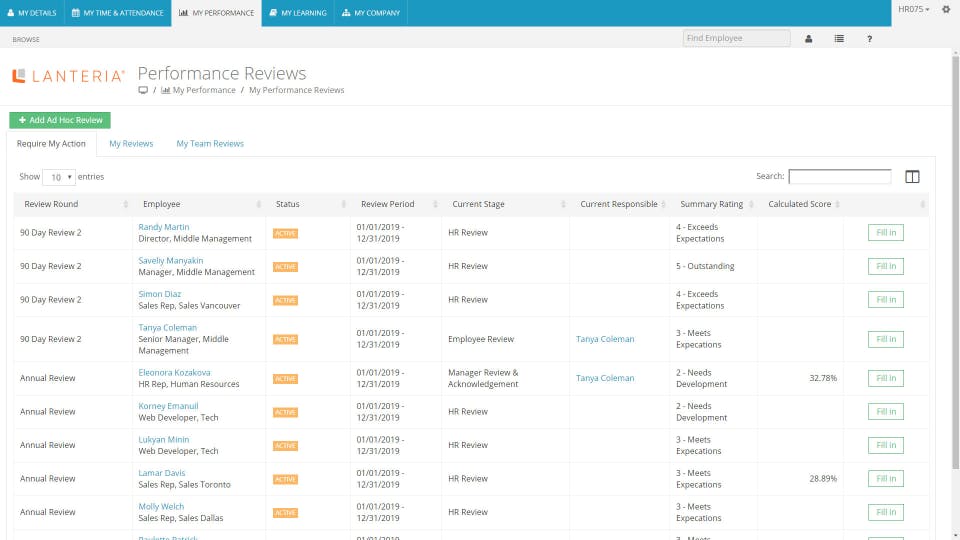Sort by Calculated Score column arrows
Screen dimensions: 960x540
point(838,204)
